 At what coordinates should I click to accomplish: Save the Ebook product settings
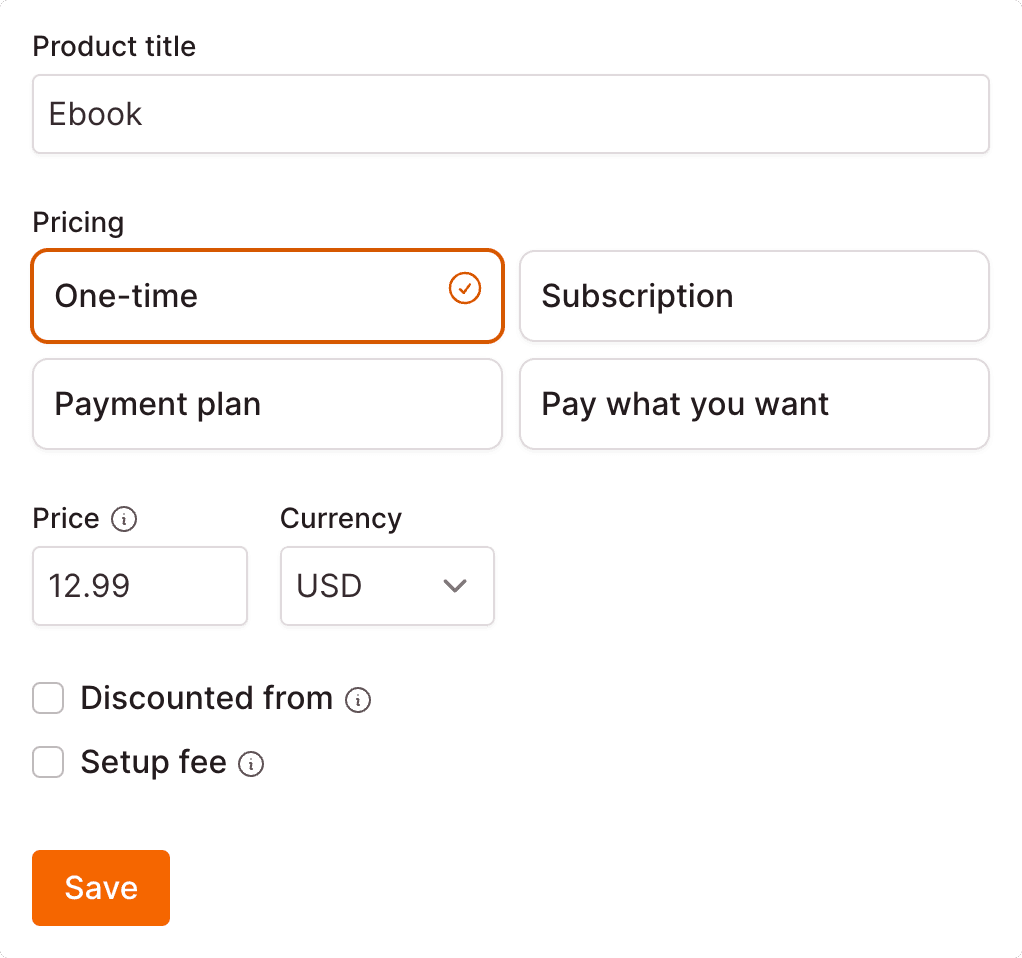pyautogui.click(x=100, y=887)
